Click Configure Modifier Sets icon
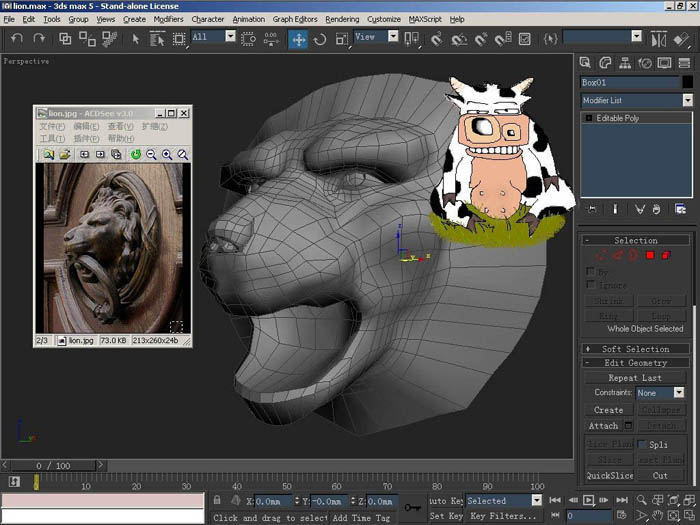Viewport: 700px width, 525px height. 680,209
